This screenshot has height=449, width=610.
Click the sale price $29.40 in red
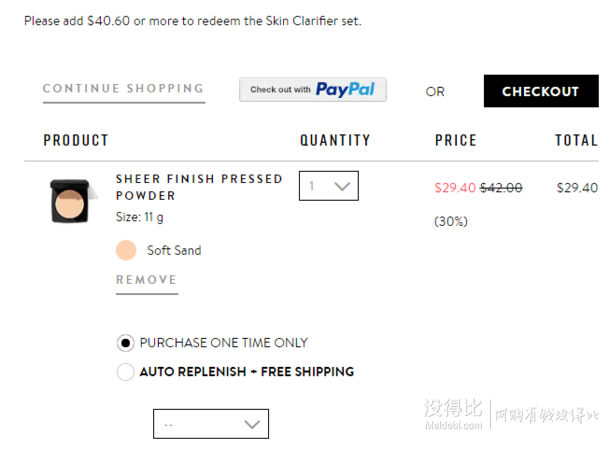coord(455,188)
